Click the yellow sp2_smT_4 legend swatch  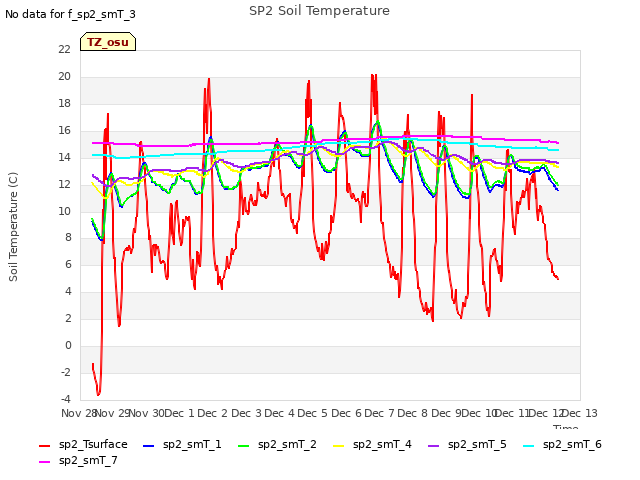(338, 446)
